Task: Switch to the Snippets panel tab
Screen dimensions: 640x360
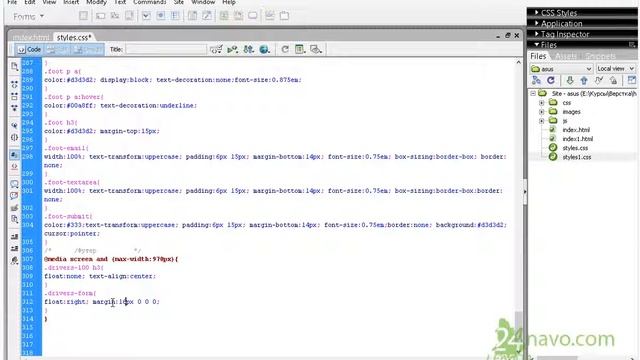Action: [600, 56]
